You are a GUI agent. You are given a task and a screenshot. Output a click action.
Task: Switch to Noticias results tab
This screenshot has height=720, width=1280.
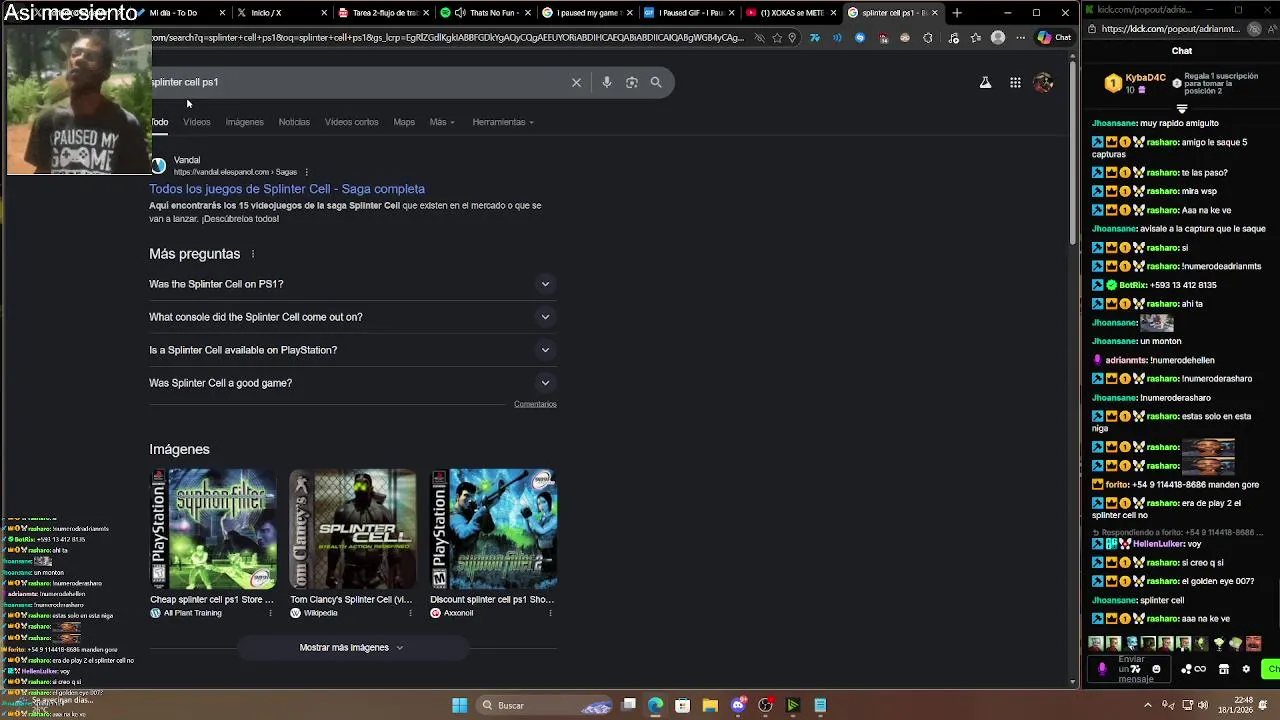point(294,122)
